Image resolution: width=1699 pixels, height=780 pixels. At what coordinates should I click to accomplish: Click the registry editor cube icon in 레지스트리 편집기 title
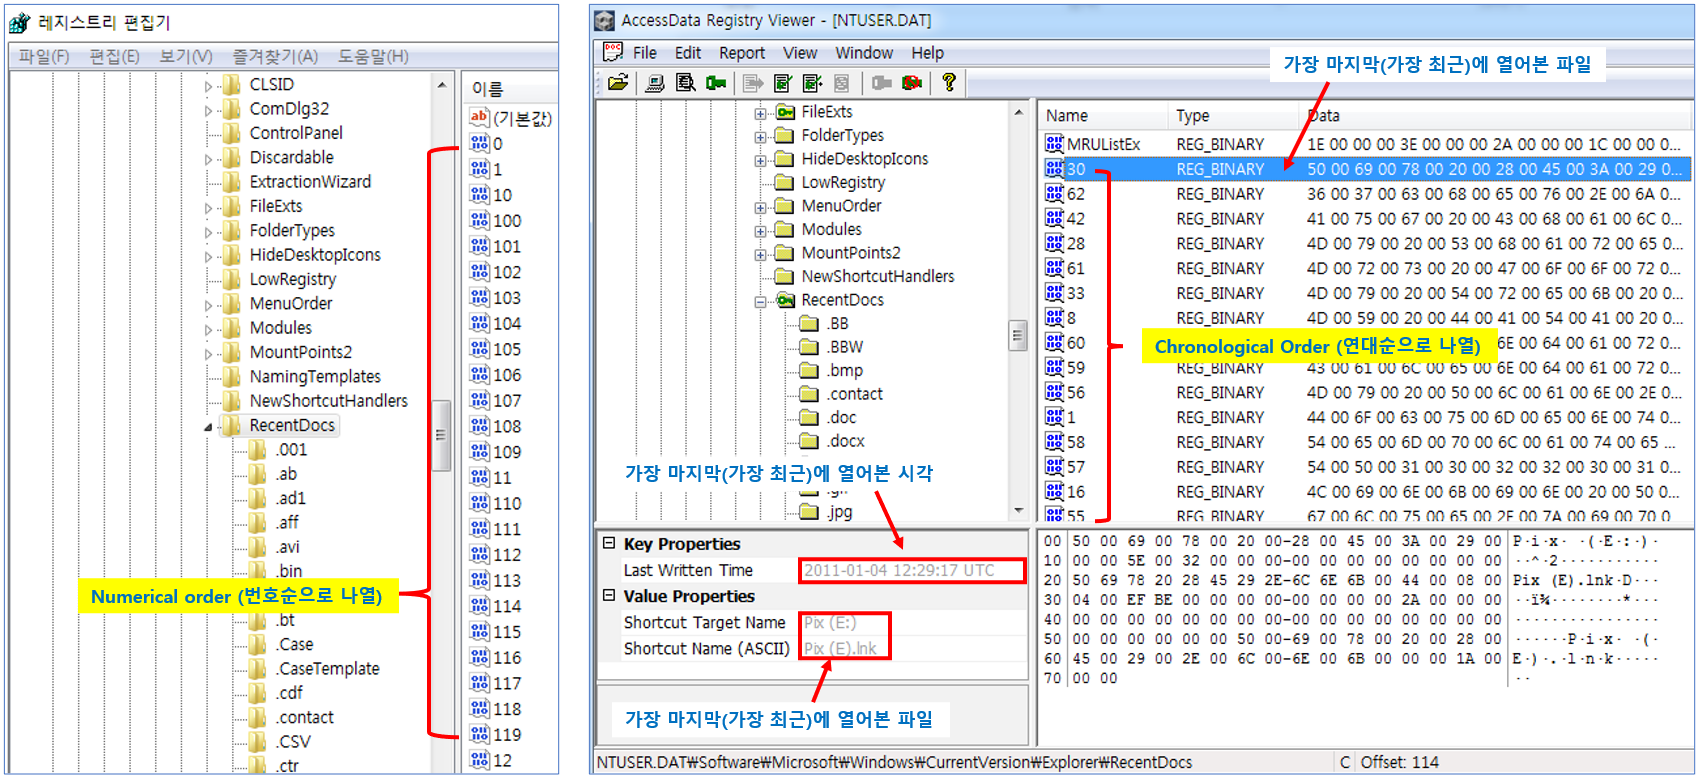pyautogui.click(x=20, y=22)
